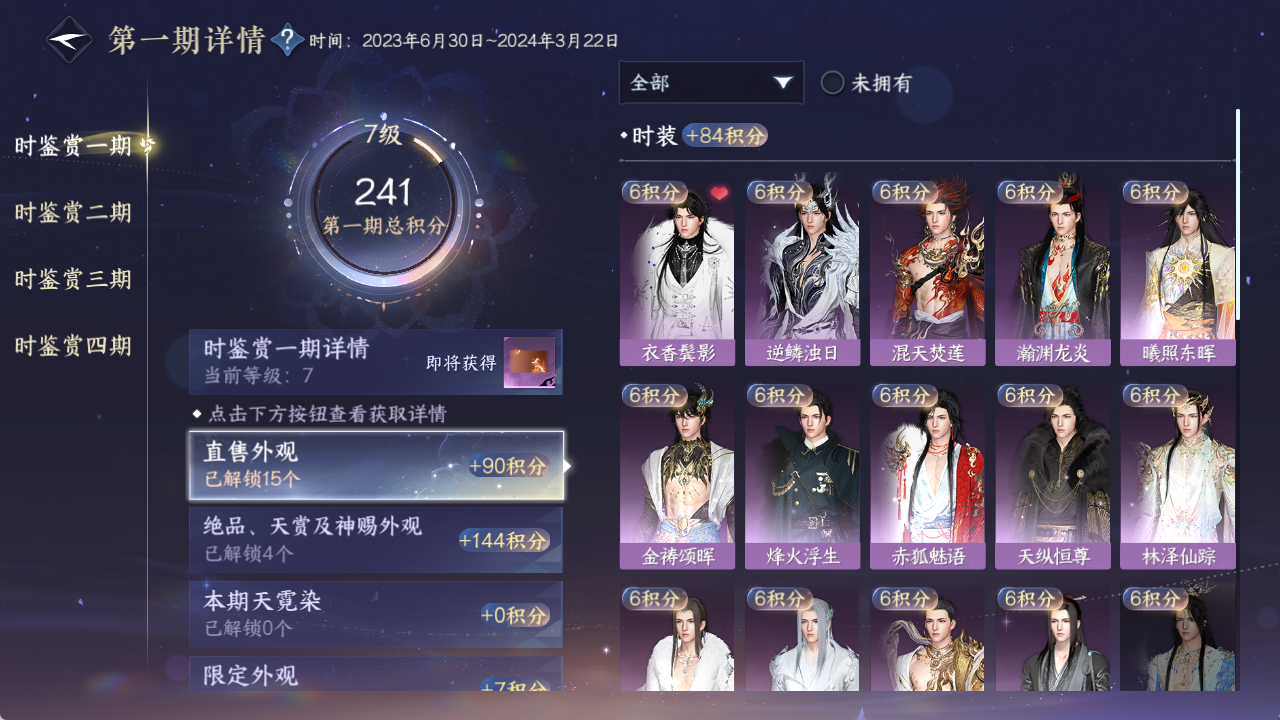Switch to 时鉴赏二期 tab
Viewport: 1280px width, 720px height.
tap(73, 212)
